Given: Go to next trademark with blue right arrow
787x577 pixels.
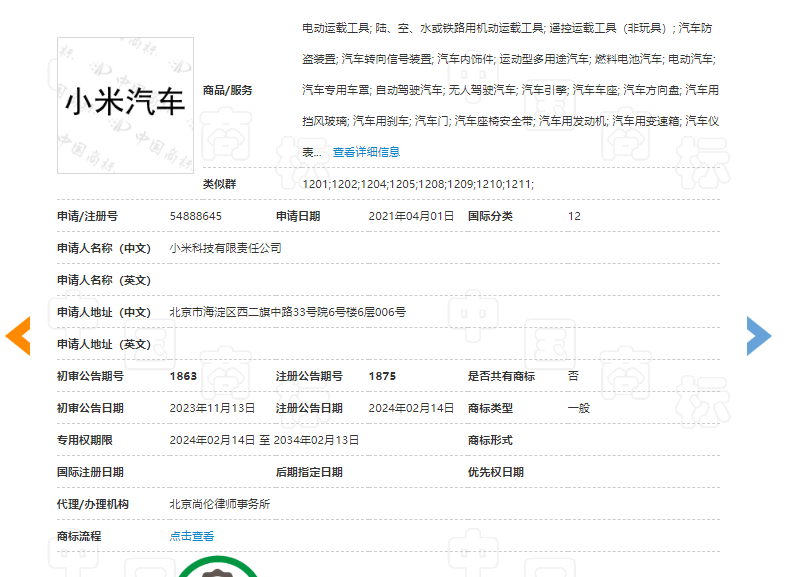Looking at the screenshot, I should (759, 336).
